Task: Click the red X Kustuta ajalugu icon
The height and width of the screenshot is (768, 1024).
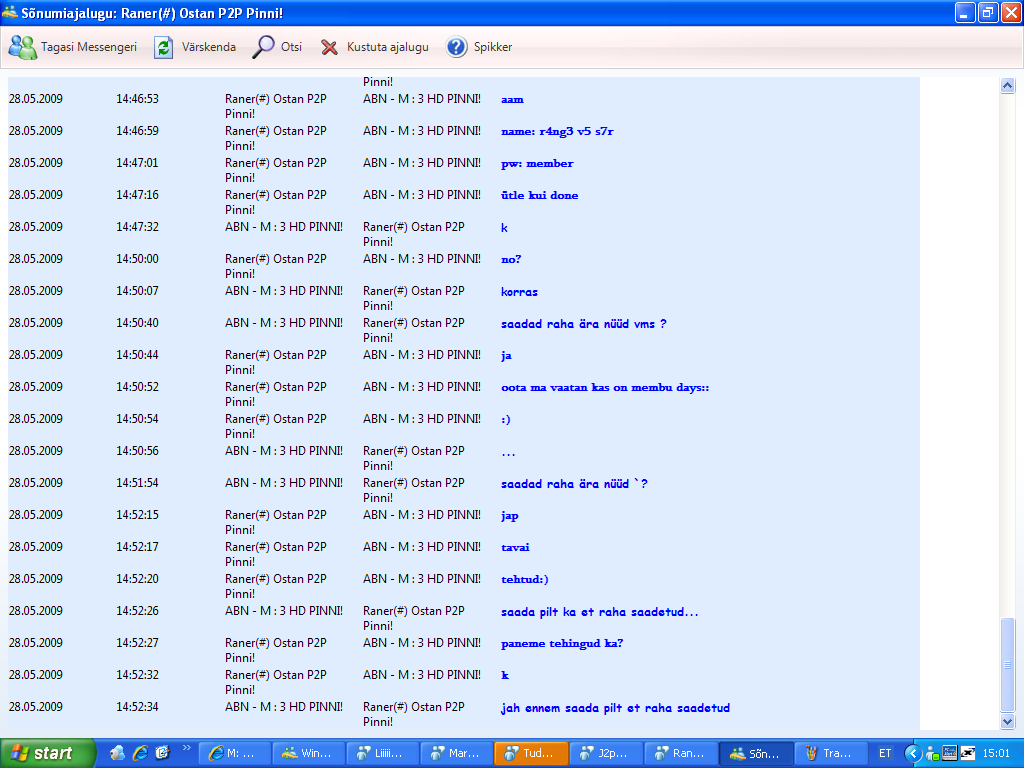Action: click(x=329, y=47)
